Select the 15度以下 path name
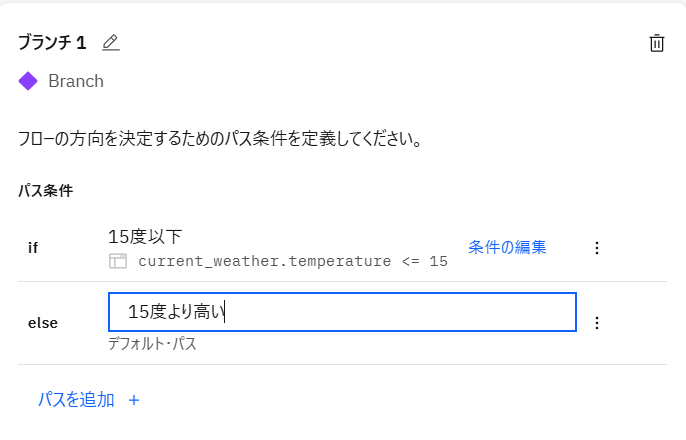This screenshot has width=686, height=440. (x=145, y=236)
